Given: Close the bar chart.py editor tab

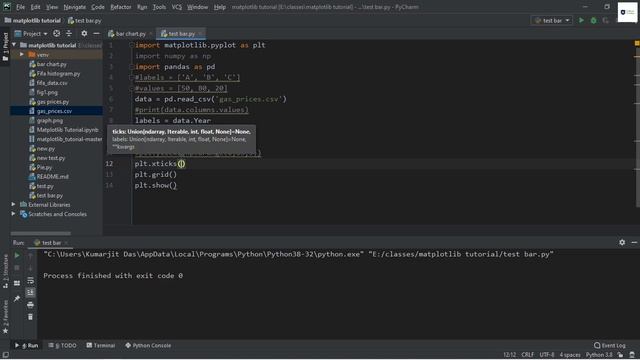Looking at the screenshot, I should tap(151, 33).
